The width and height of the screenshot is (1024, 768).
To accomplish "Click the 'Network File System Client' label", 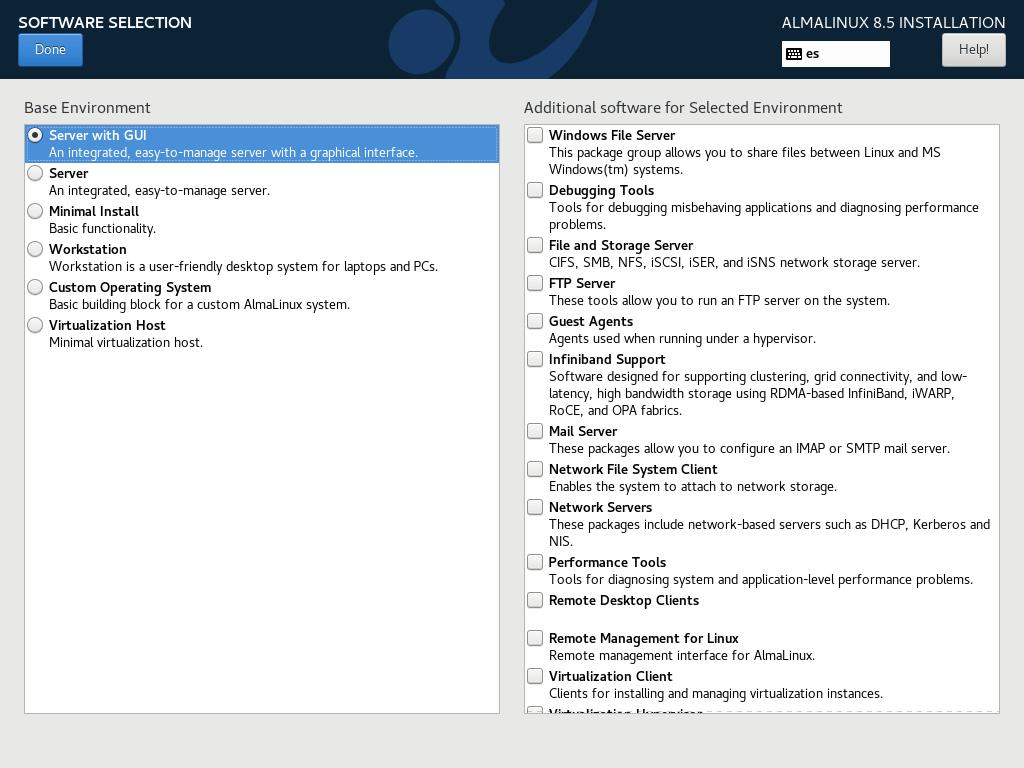I will (633, 469).
